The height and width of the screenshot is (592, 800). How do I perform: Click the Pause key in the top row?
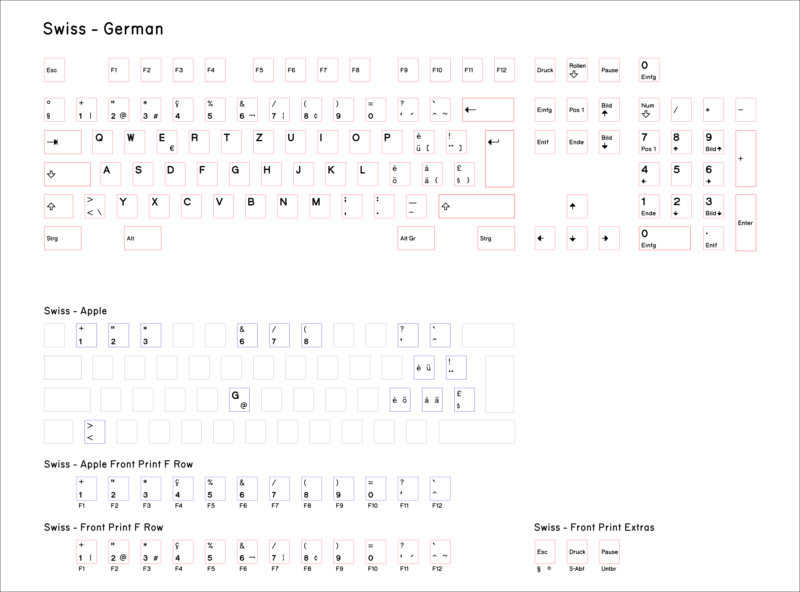[609, 70]
